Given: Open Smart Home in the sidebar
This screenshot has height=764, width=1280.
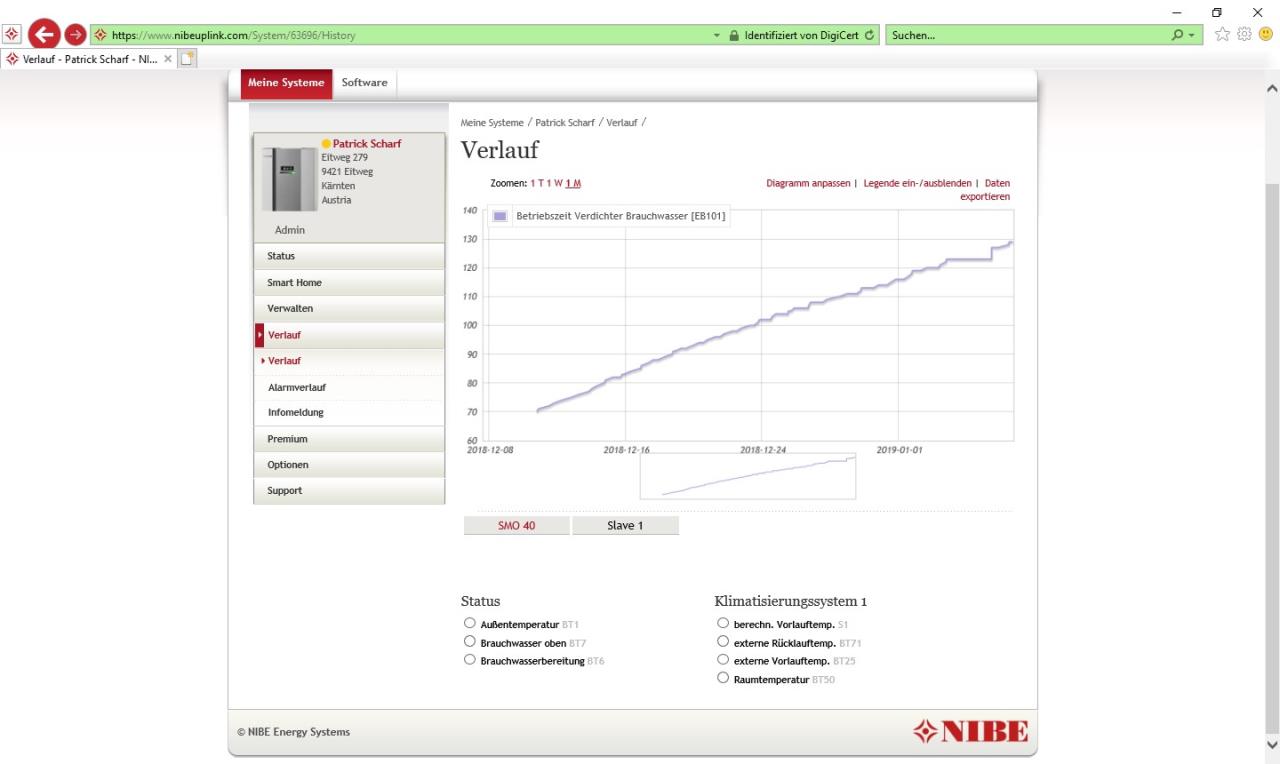Looking at the screenshot, I should tap(349, 283).
